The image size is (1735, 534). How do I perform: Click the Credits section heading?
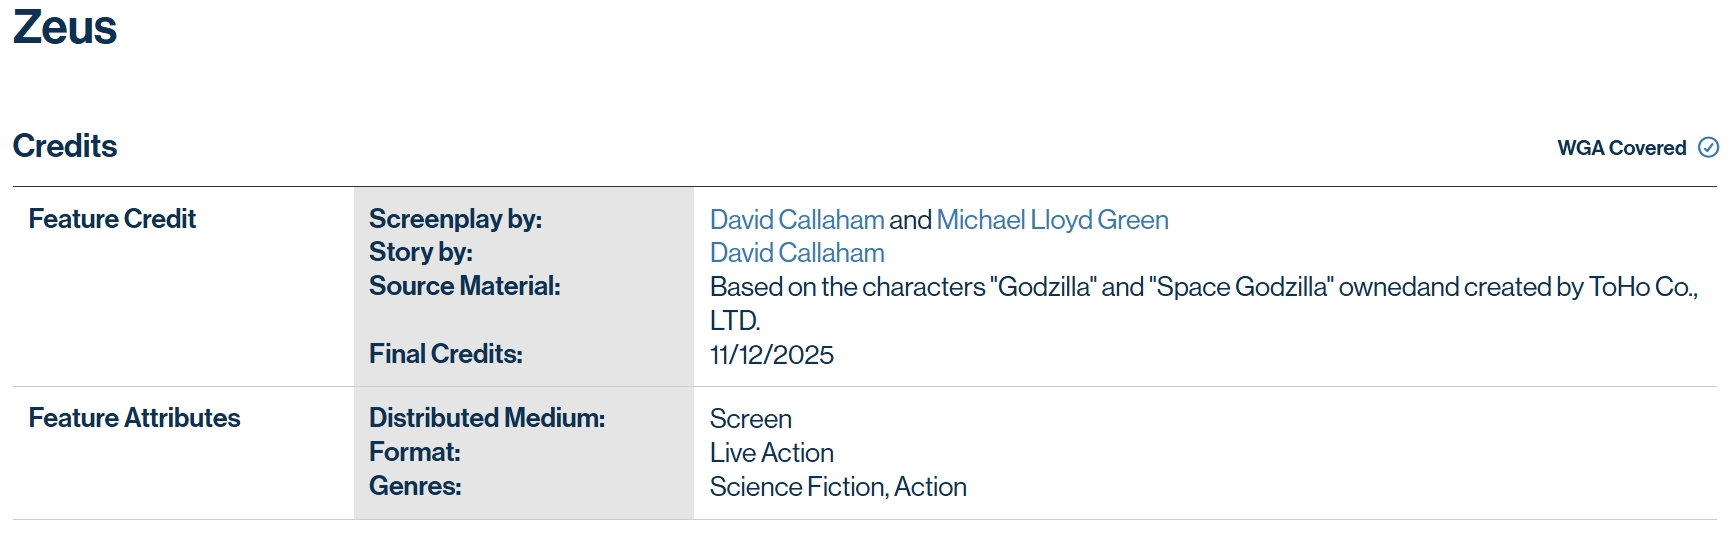tap(65, 146)
